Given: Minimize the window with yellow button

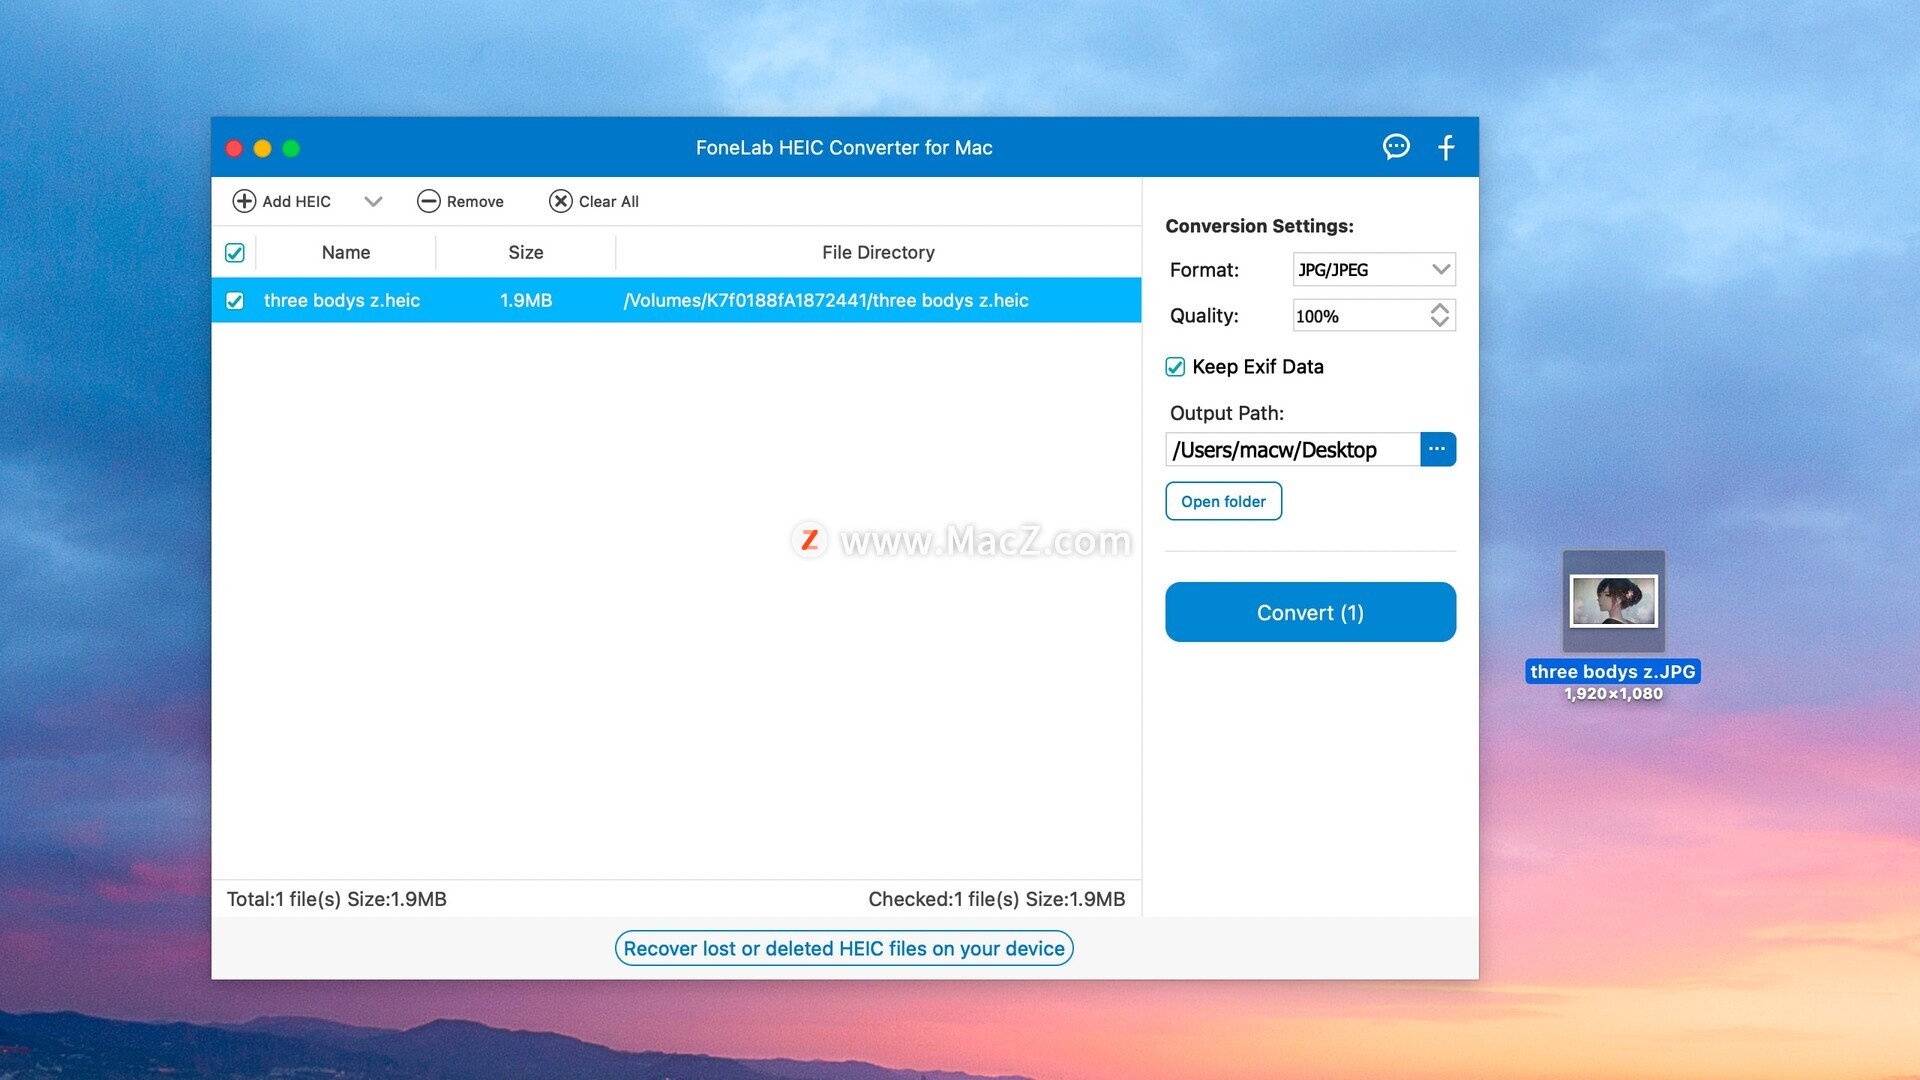Looking at the screenshot, I should pyautogui.click(x=262, y=148).
